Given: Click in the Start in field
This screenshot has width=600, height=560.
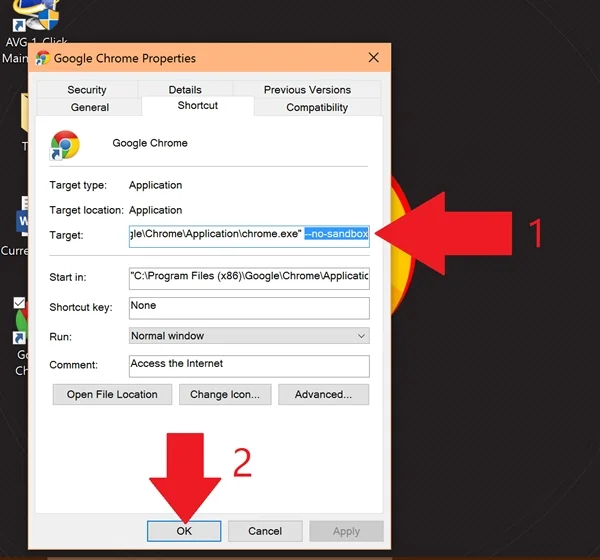Looking at the screenshot, I should (249, 278).
